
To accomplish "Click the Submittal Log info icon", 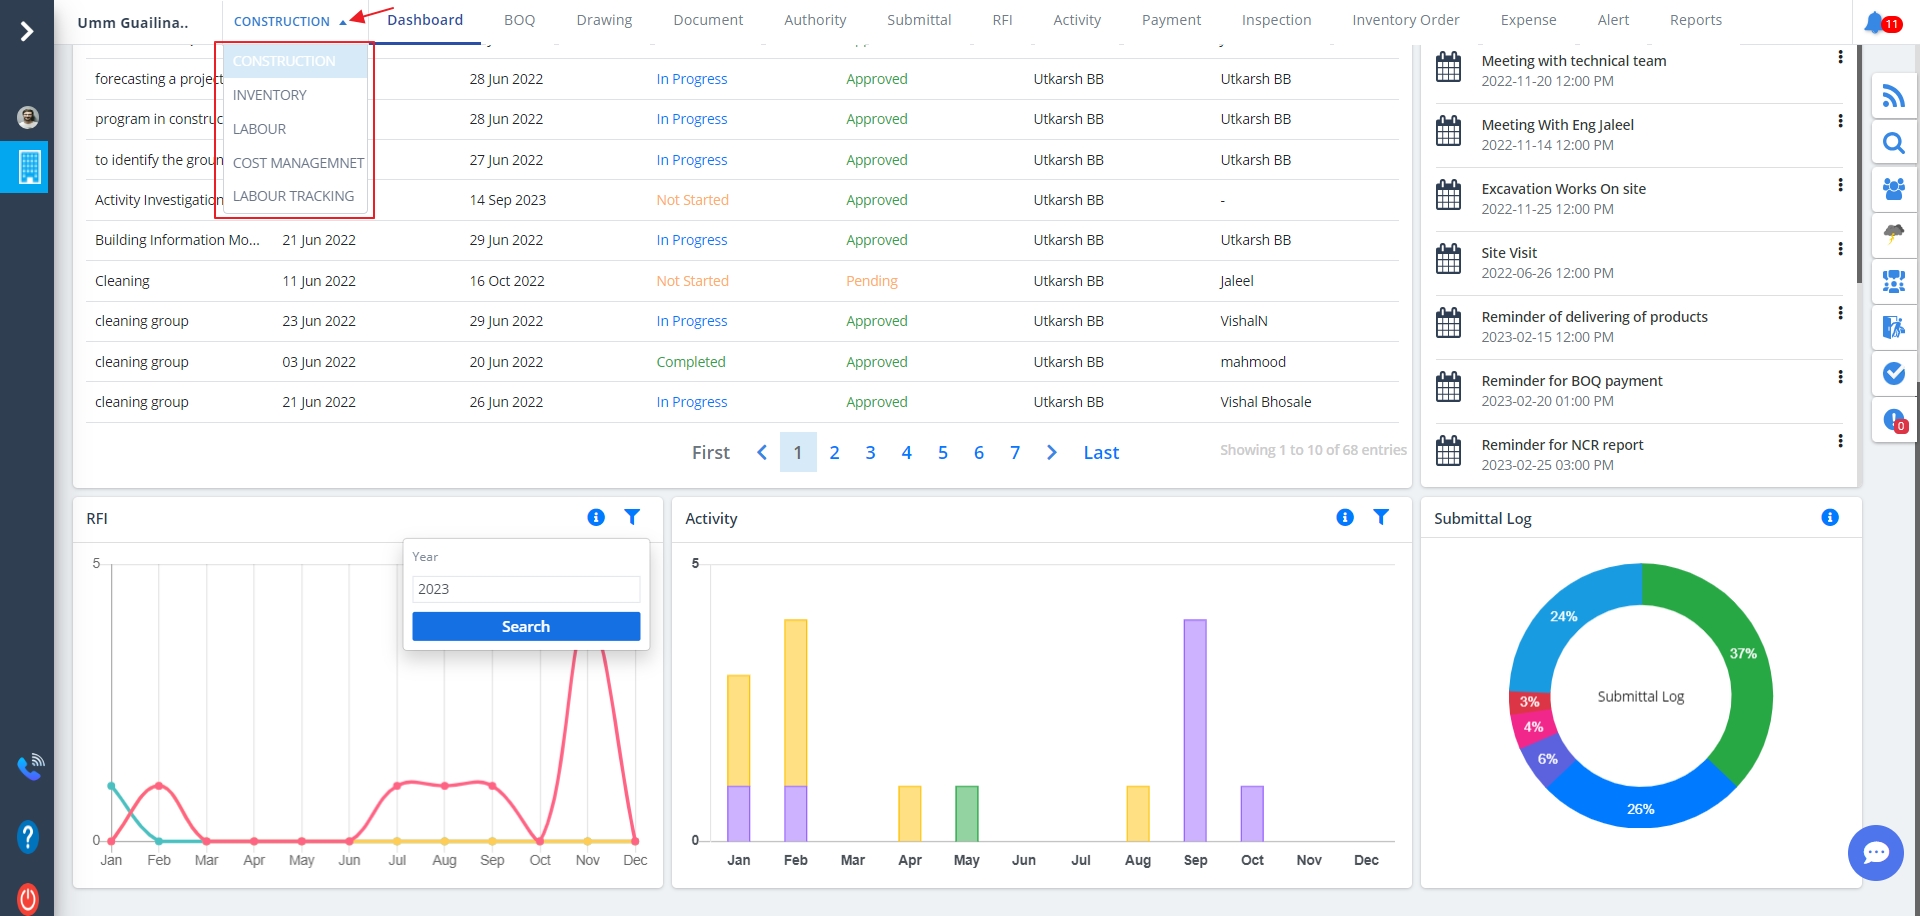I will pos(1830,517).
